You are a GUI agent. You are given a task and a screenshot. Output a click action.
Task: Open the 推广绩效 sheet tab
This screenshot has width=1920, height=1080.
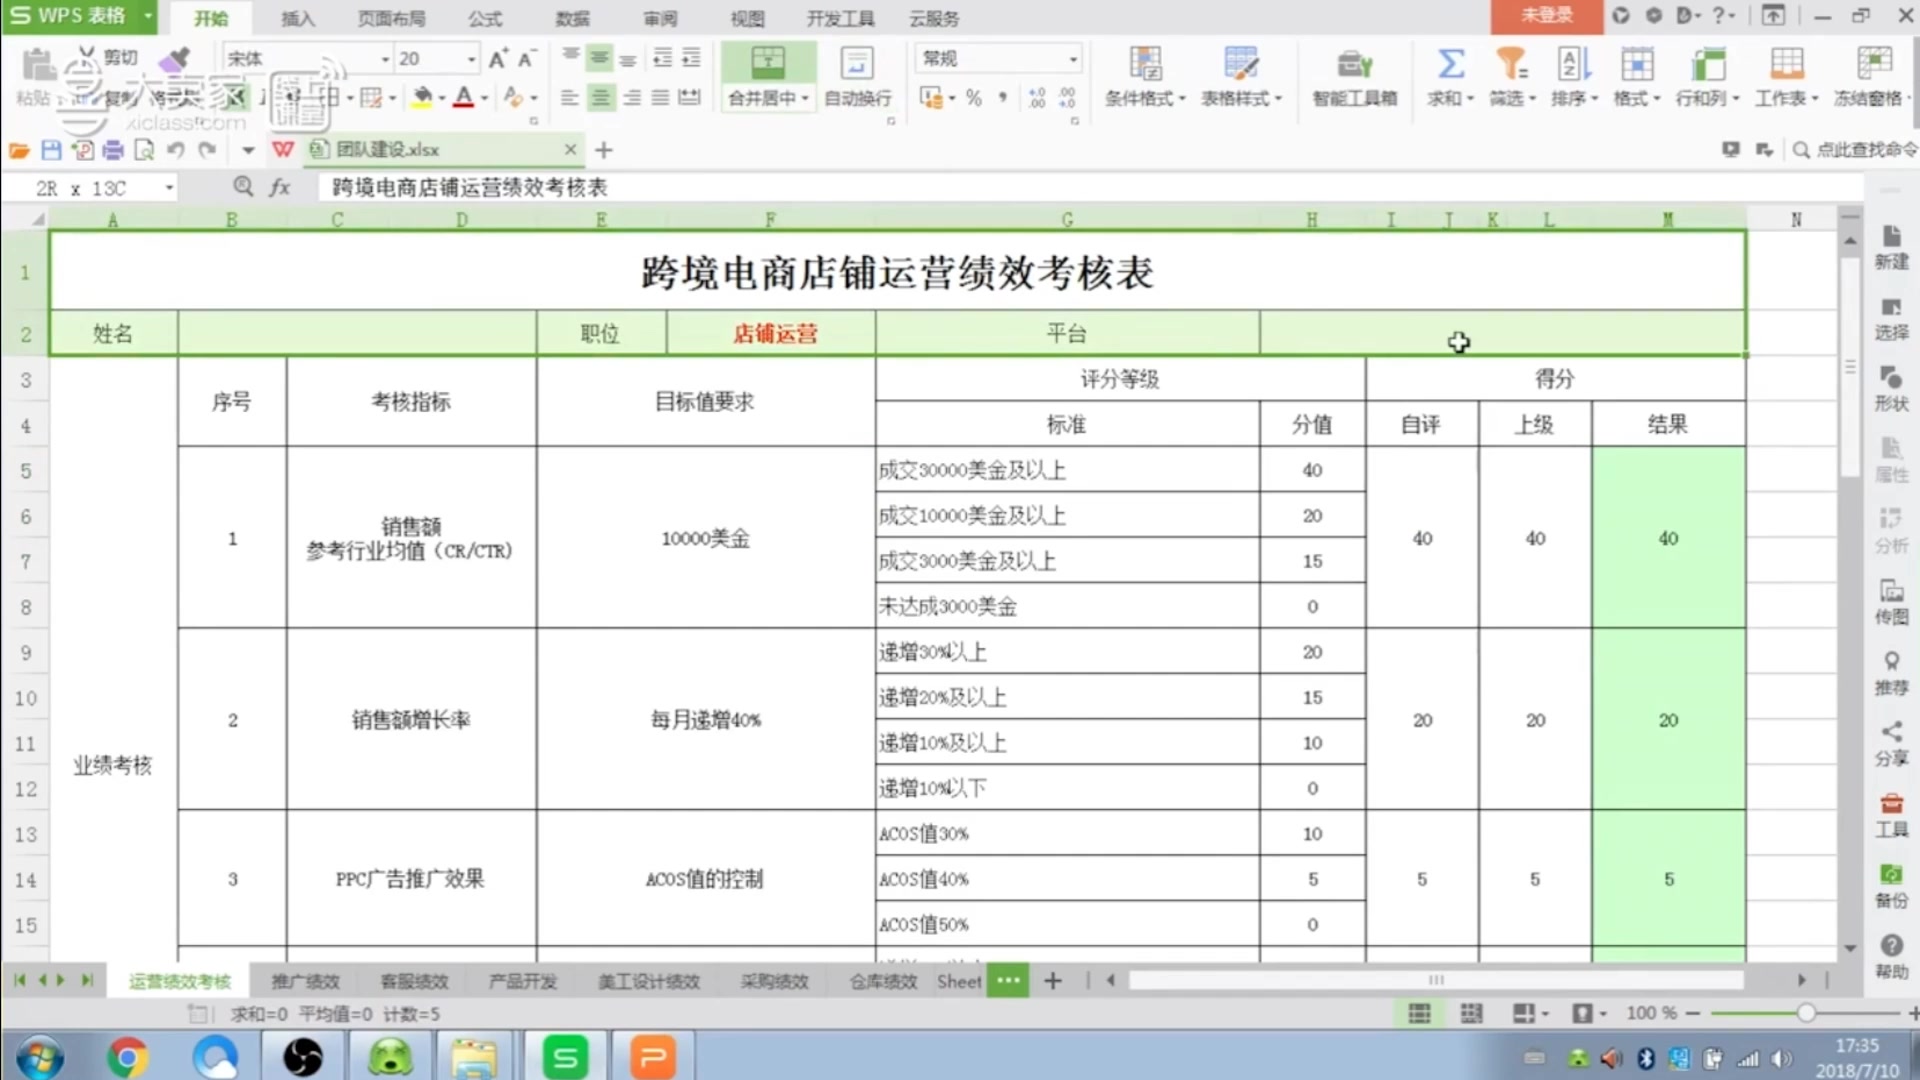click(x=305, y=981)
